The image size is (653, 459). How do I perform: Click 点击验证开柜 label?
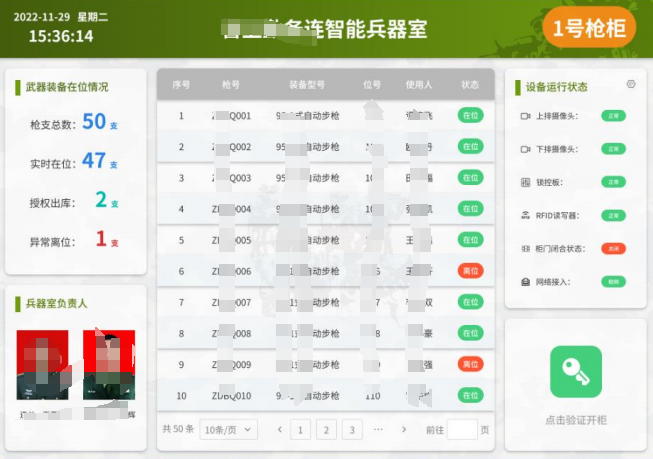click(x=576, y=420)
